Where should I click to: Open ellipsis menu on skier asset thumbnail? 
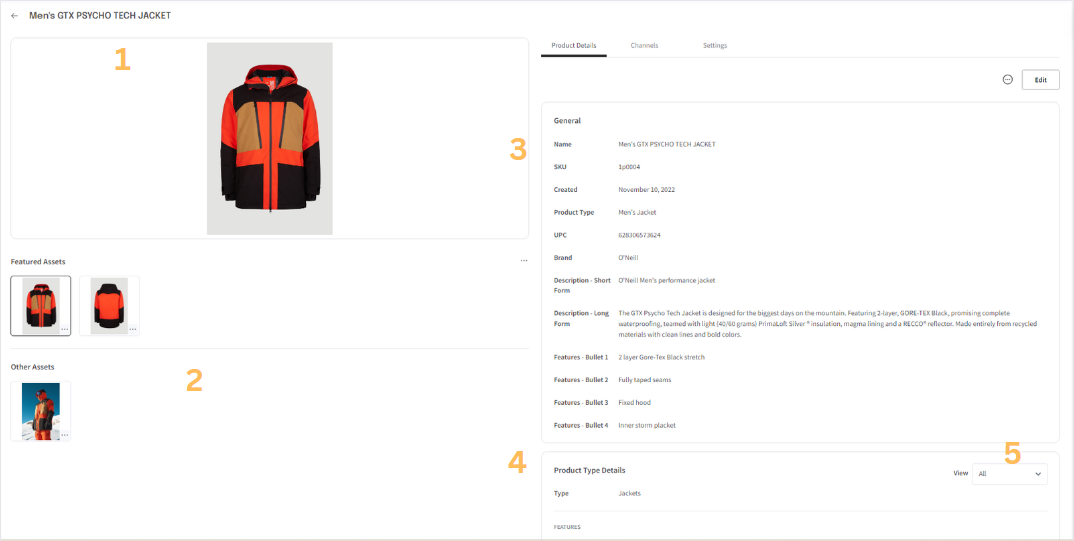click(x=64, y=435)
